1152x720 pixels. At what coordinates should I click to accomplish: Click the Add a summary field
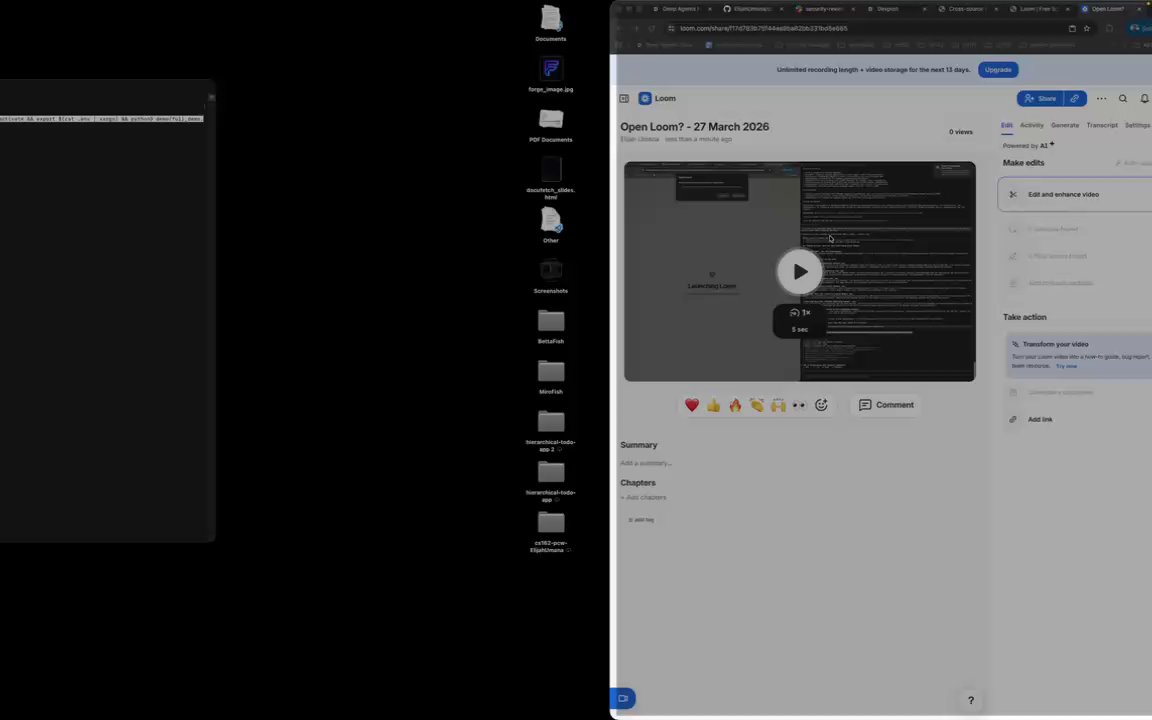coord(646,464)
